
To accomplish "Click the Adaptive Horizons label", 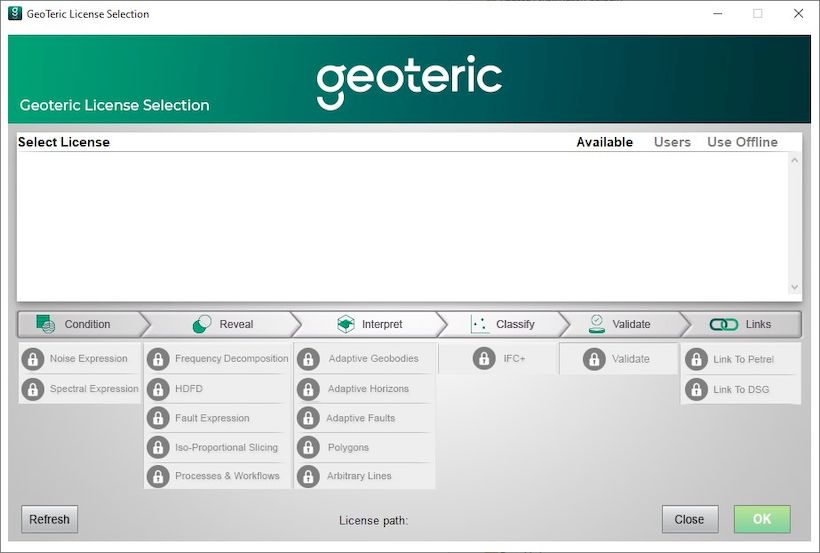I will click(368, 389).
